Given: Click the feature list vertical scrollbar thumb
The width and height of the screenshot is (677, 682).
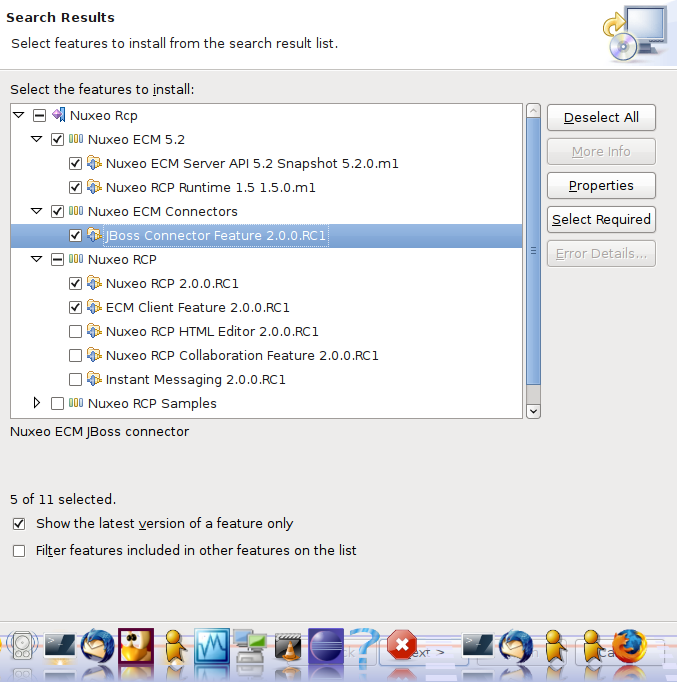Looking at the screenshot, I should coord(533,251).
